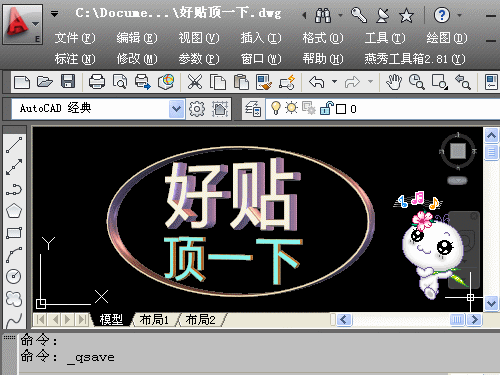The width and height of the screenshot is (500, 375).
Task: Expand the search options dropdown arrow
Action: click(340, 15)
